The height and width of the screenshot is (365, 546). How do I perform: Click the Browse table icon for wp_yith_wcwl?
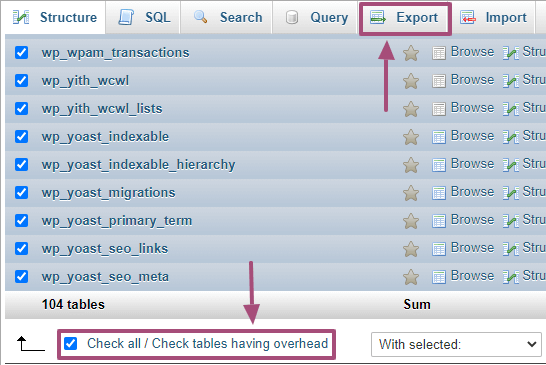439,81
